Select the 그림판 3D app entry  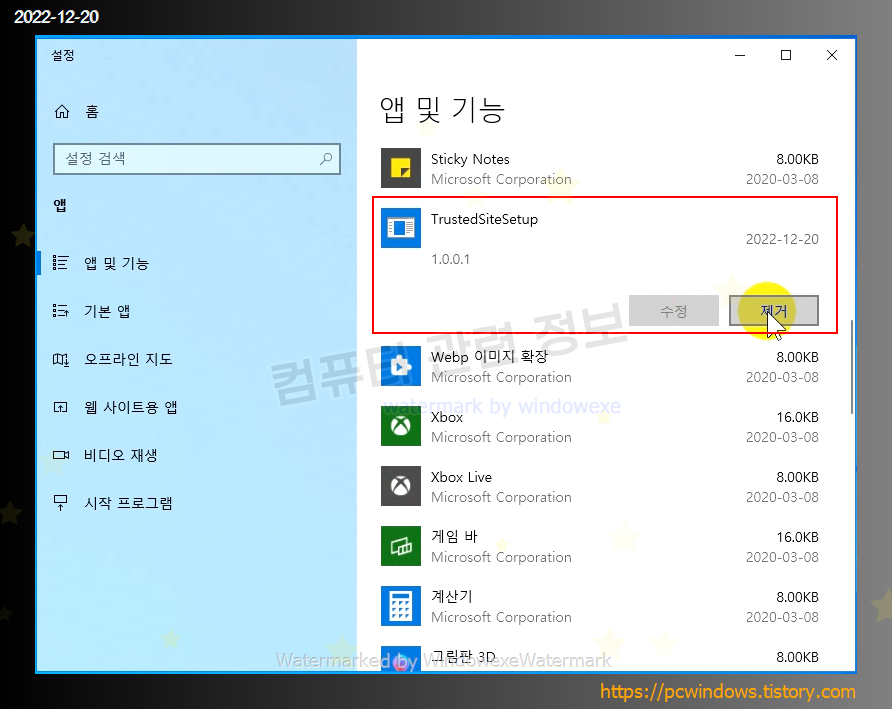(600, 657)
